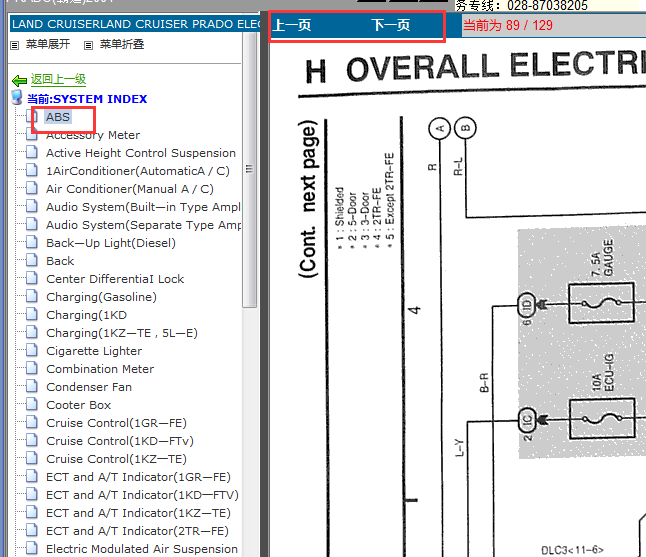
Task: Open Audio System(Built-in Type Ampl entry
Action: coord(143,207)
